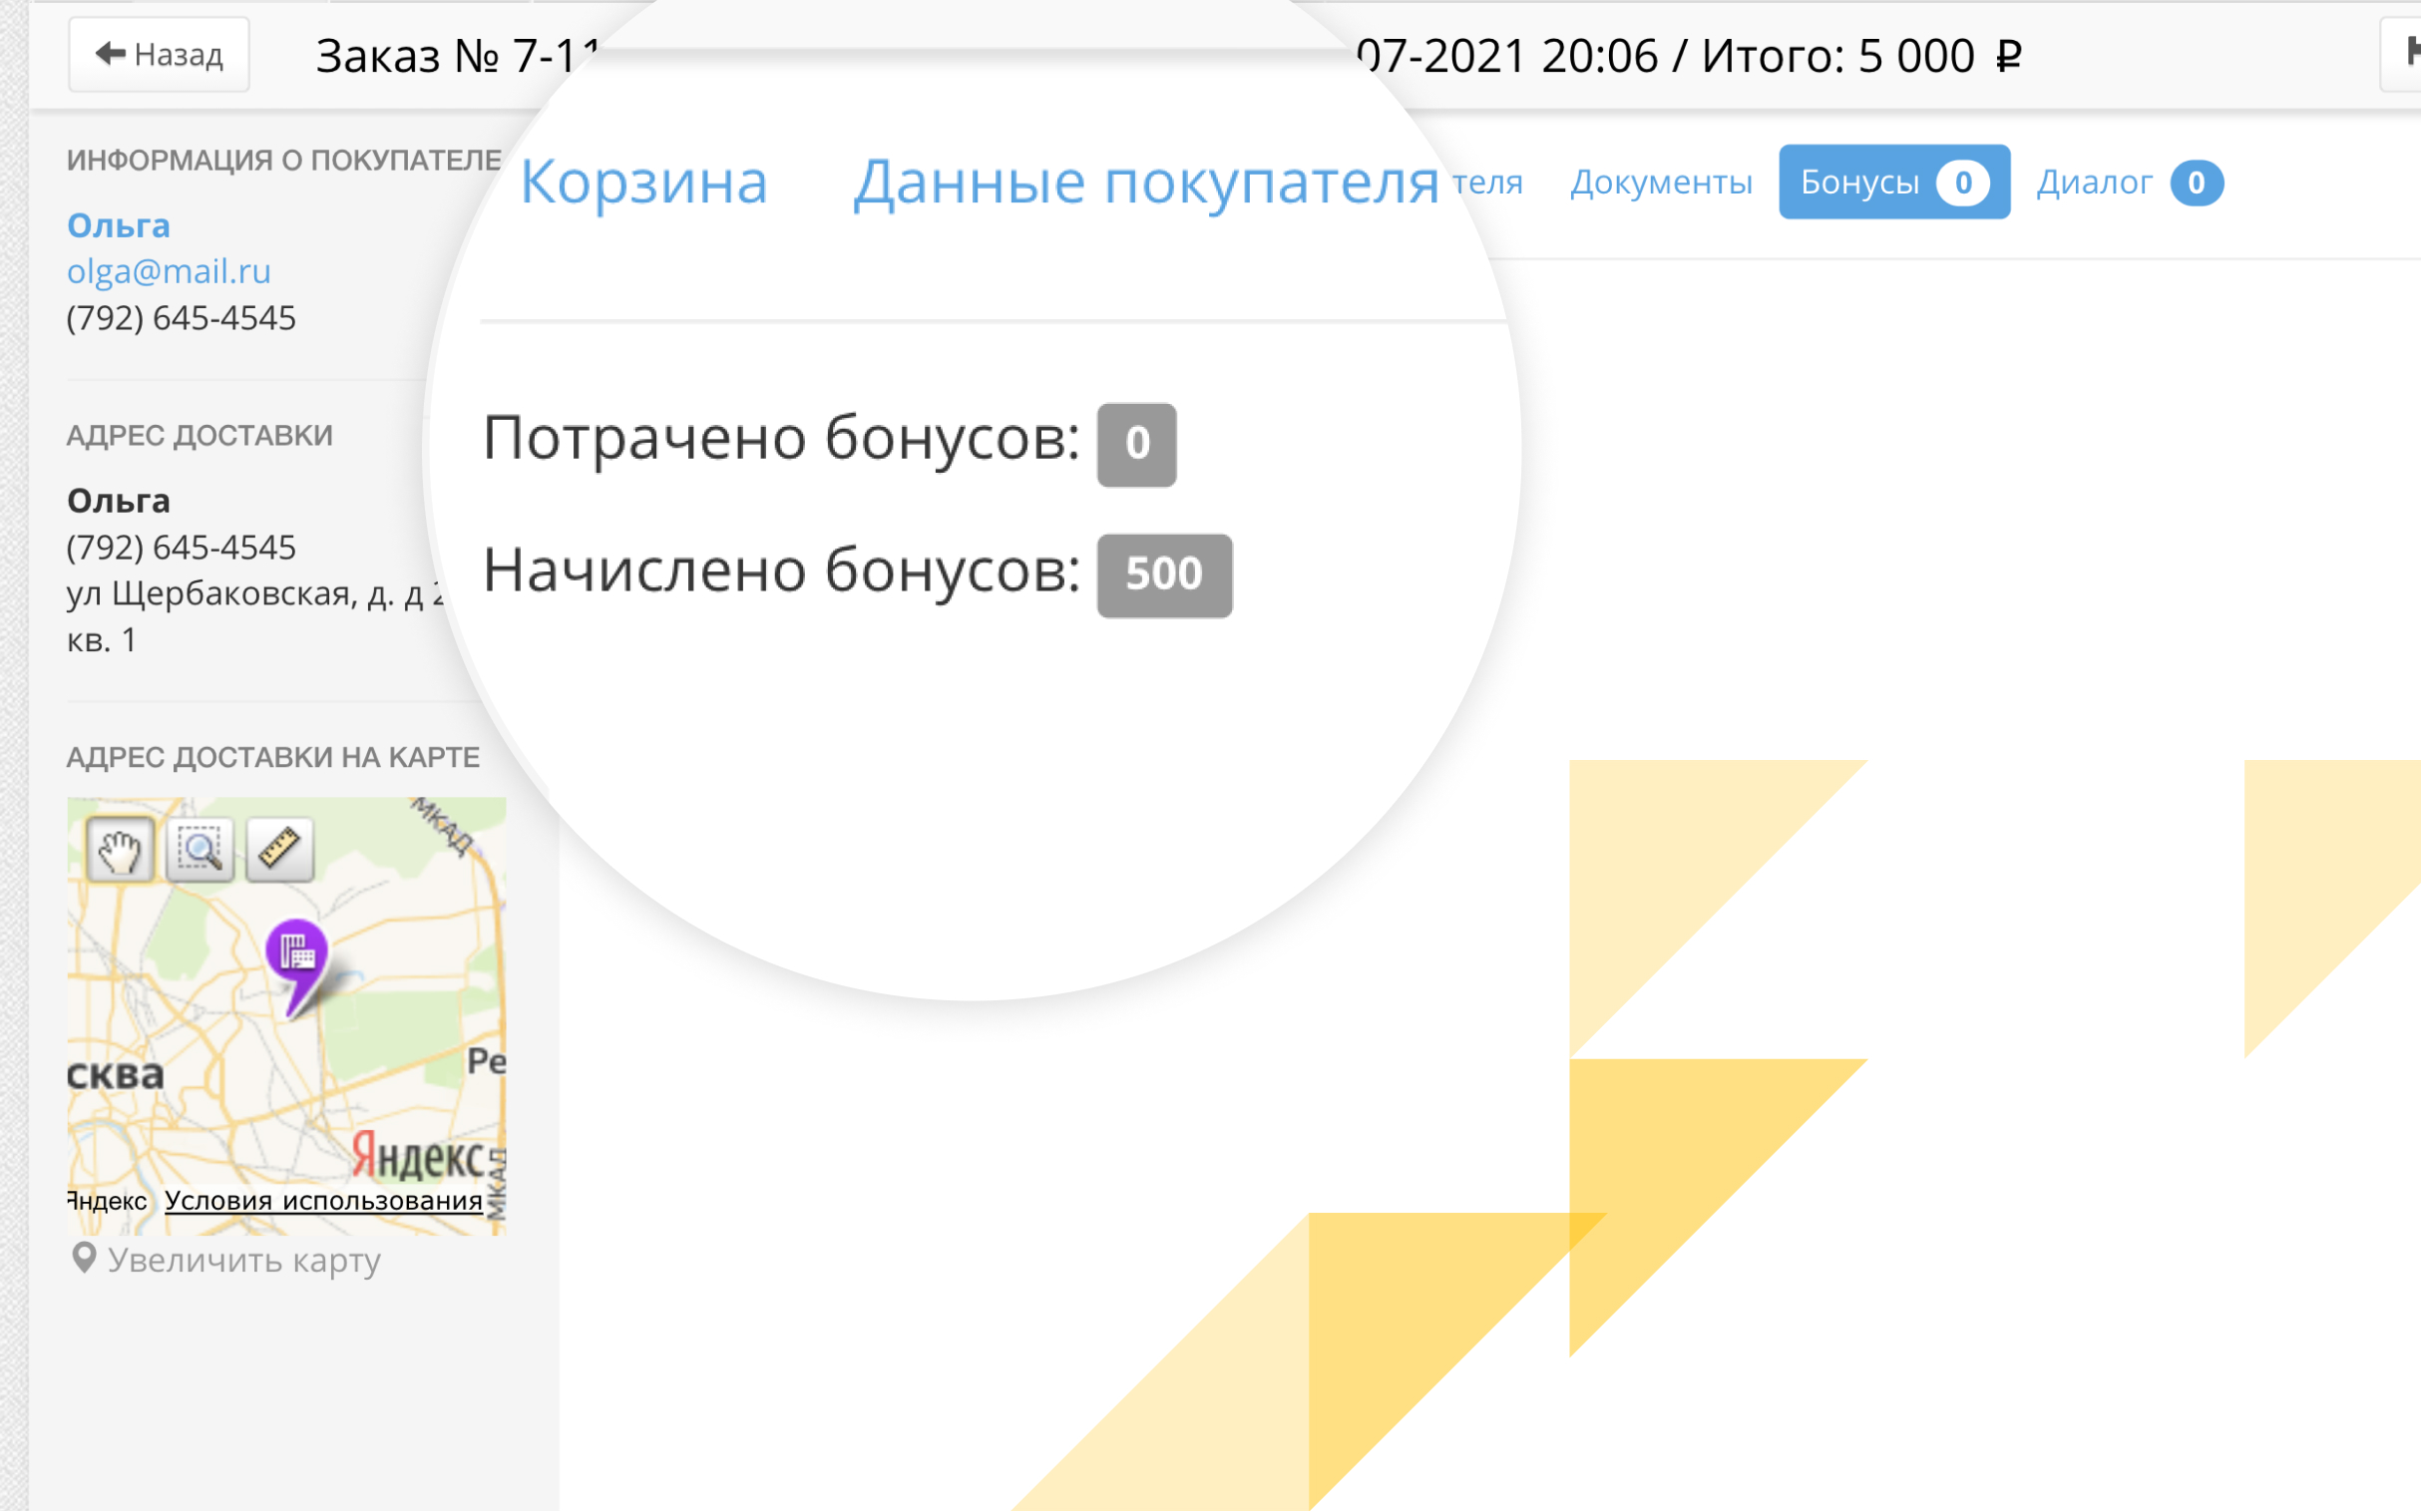The width and height of the screenshot is (2421, 1512).
Task: Open the Корзина tab
Action: [x=644, y=183]
